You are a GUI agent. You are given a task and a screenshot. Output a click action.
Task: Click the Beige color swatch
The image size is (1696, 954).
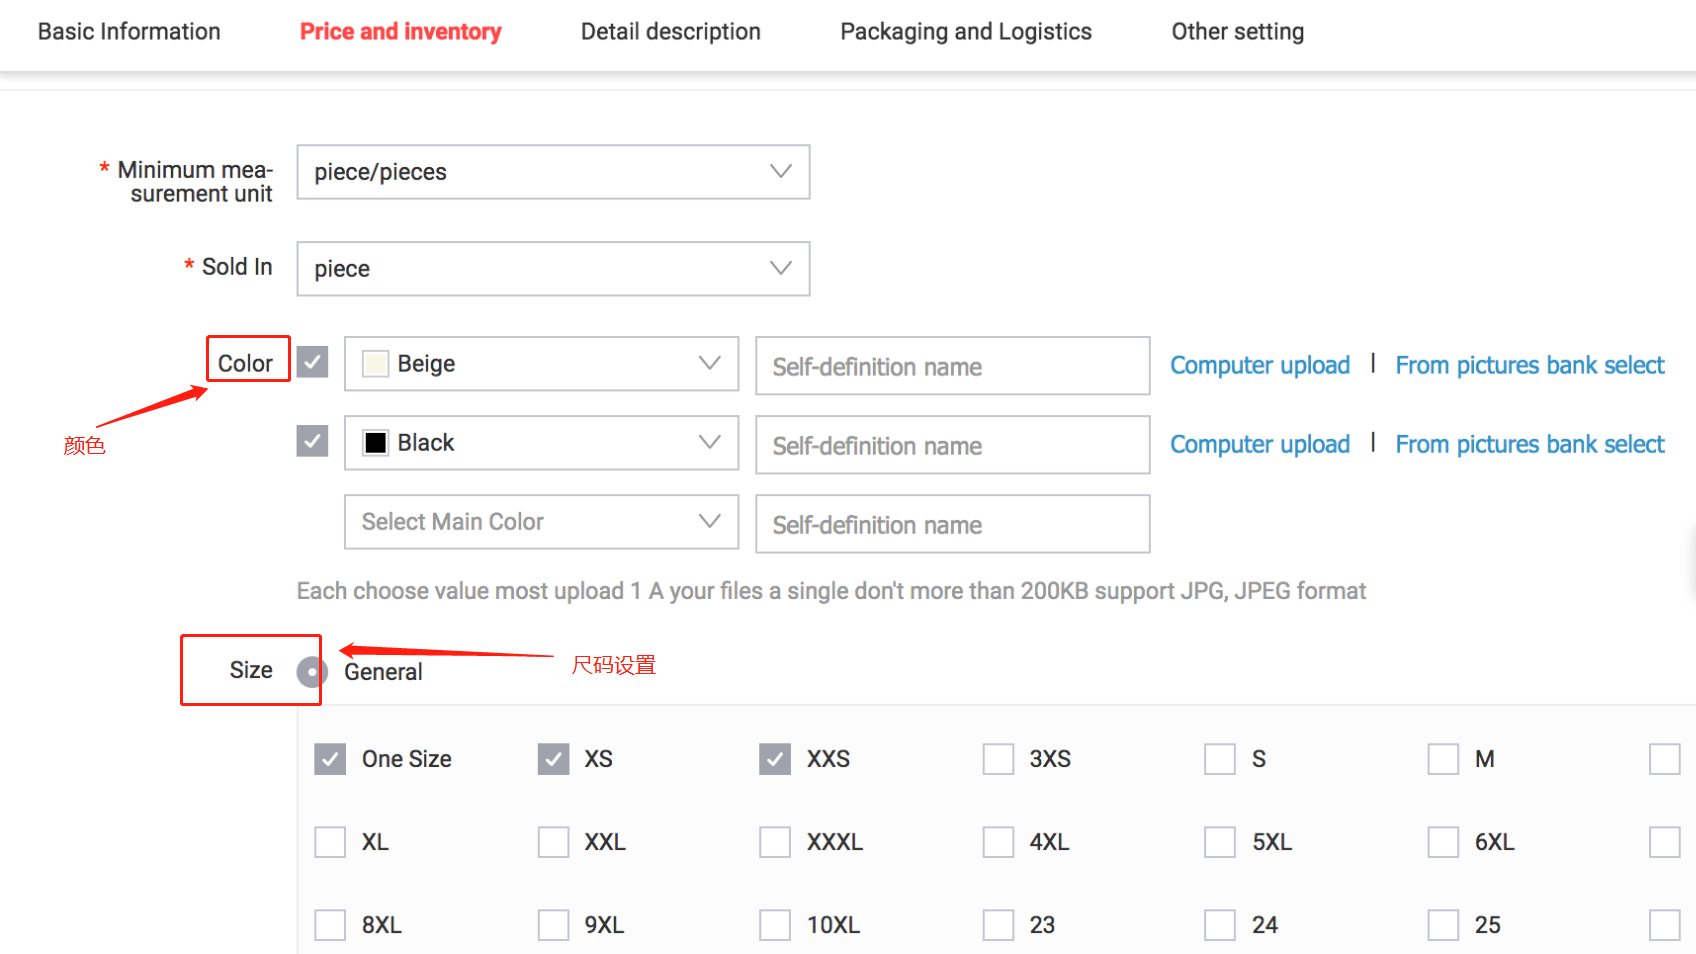(376, 364)
